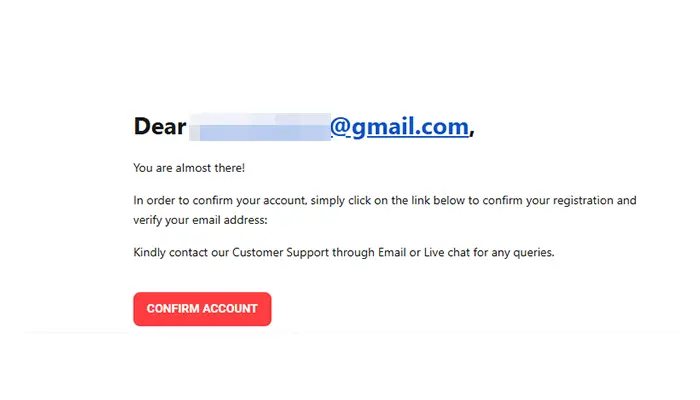Click the word "CONFIRM" on the red button
Image resolution: width=700 pixels, height=400 pixels.
pos(173,309)
